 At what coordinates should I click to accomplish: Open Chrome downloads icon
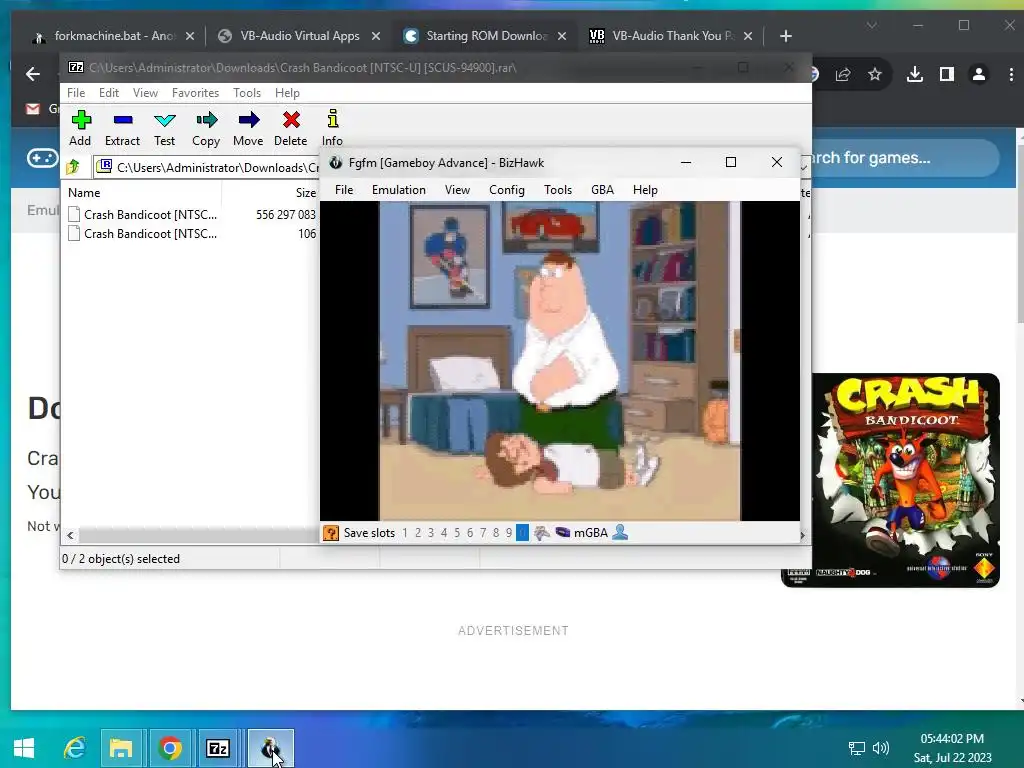(x=915, y=74)
